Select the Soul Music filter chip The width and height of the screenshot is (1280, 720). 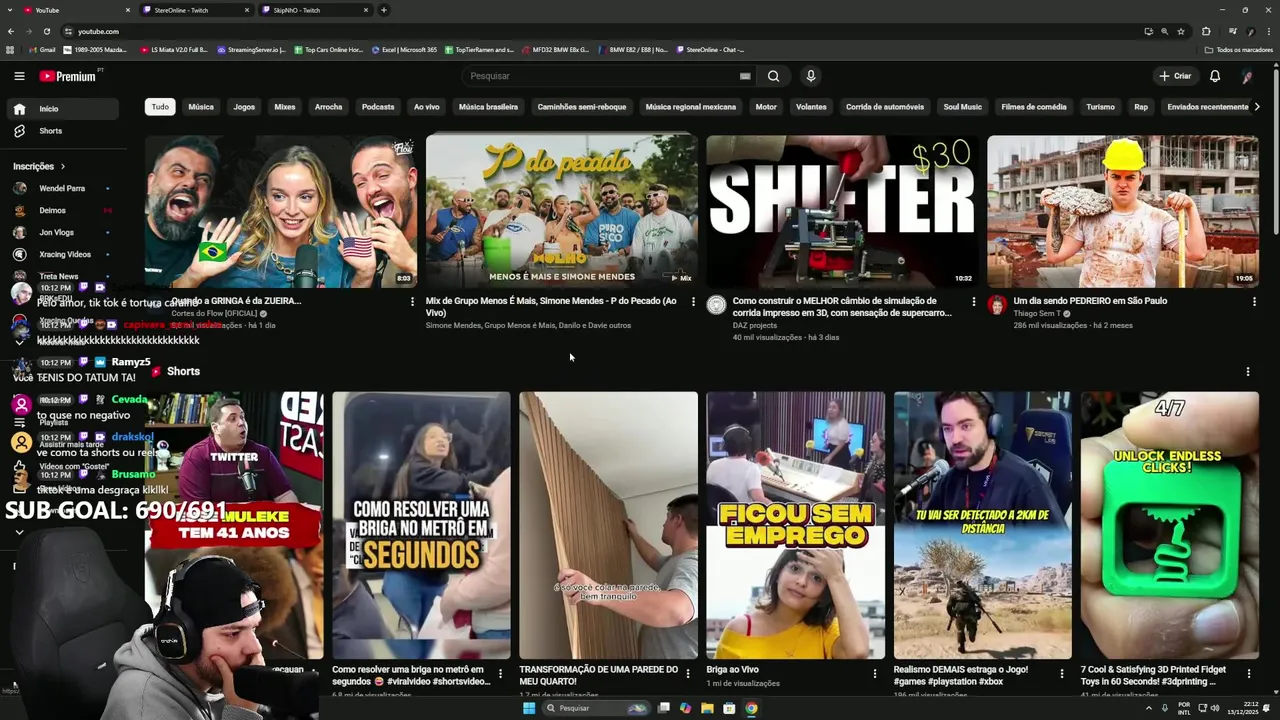(x=963, y=107)
